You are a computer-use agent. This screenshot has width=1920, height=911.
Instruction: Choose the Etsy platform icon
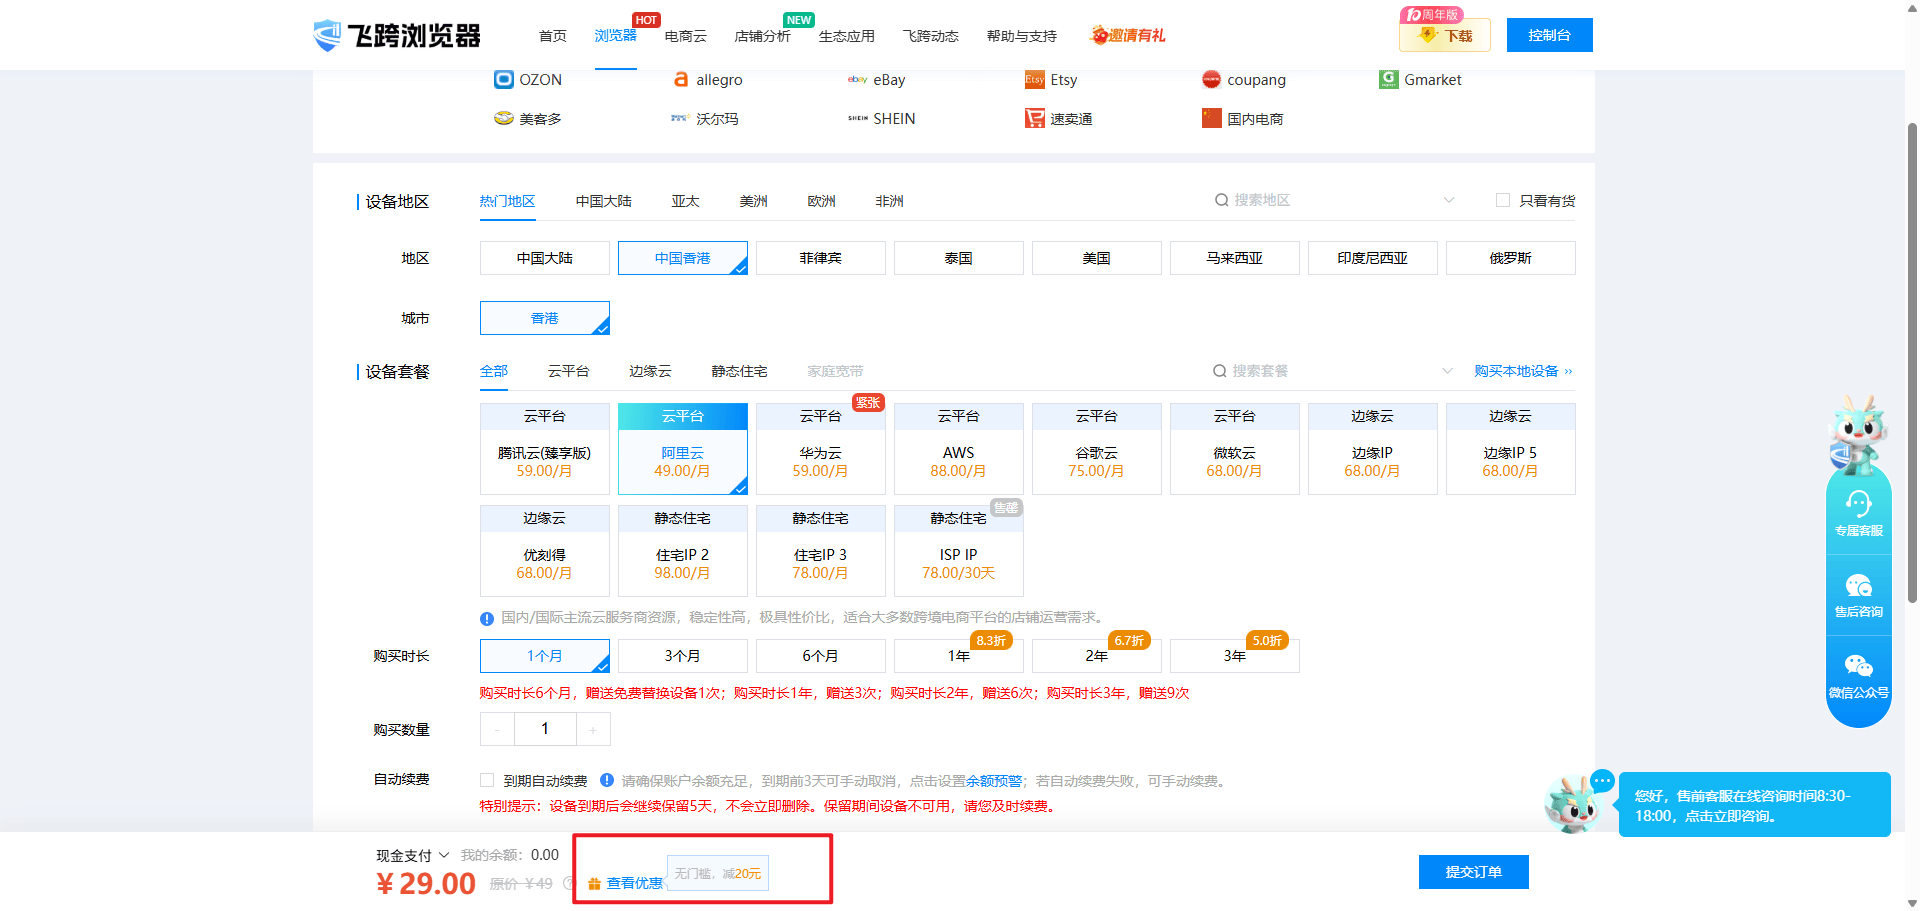[1034, 80]
